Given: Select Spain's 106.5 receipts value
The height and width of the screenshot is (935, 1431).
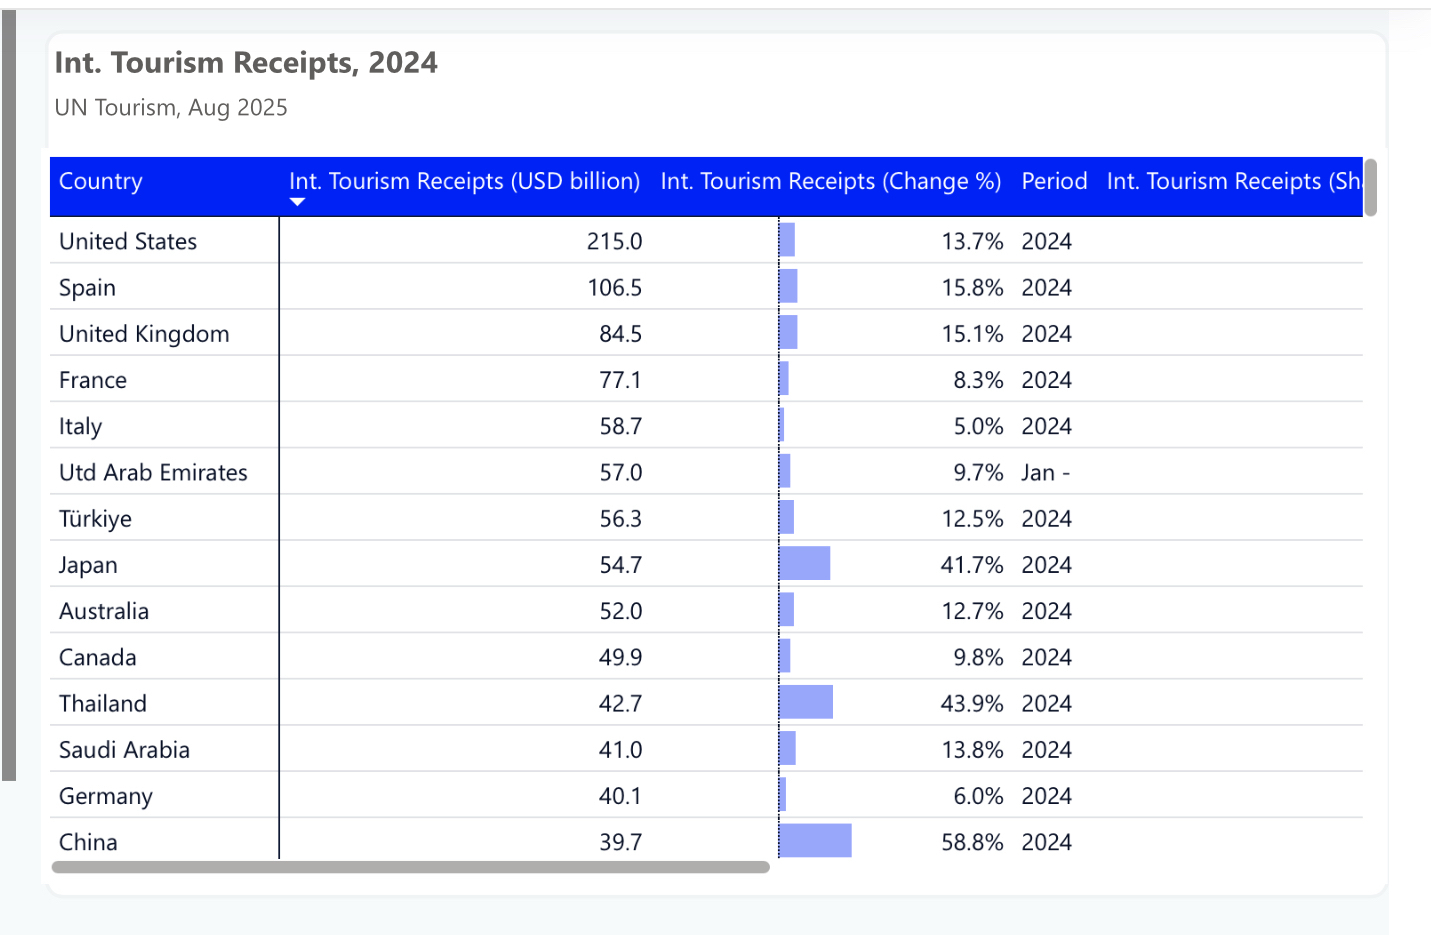Looking at the screenshot, I should click(x=614, y=288).
